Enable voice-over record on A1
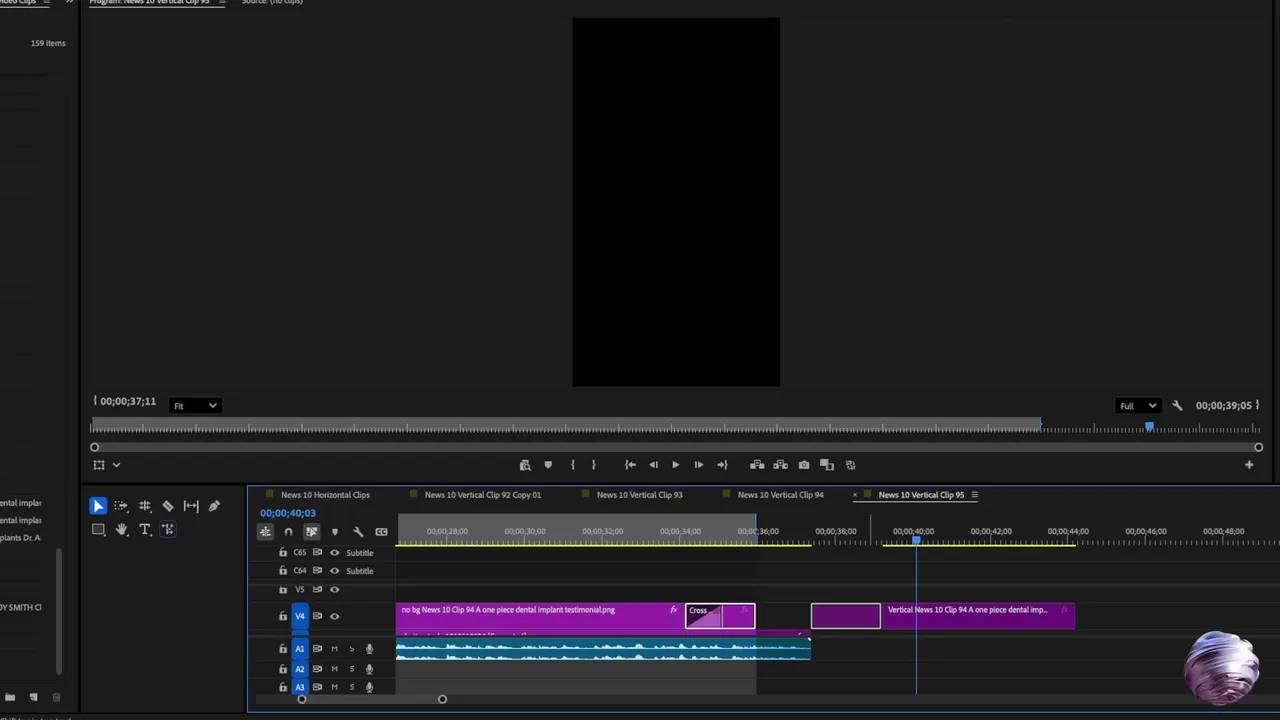 [369, 649]
